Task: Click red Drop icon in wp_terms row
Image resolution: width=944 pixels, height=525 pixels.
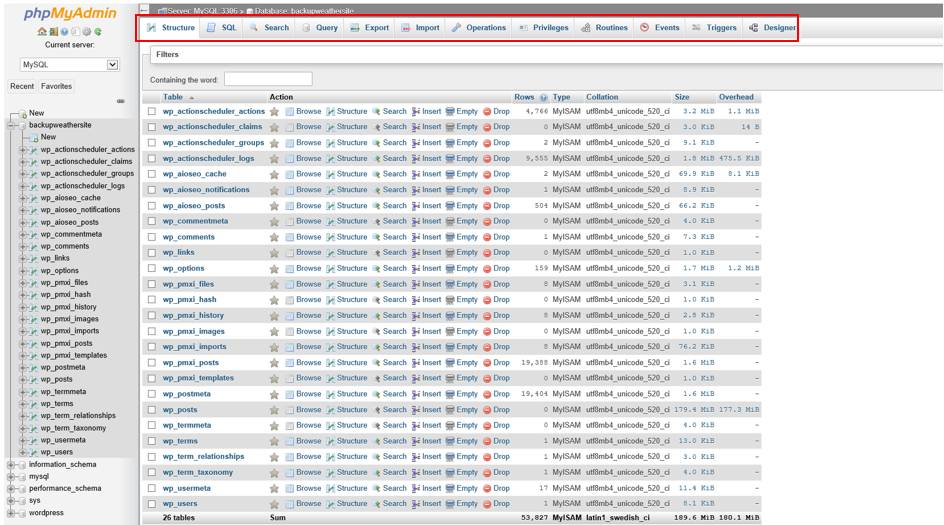Action: pos(487,441)
